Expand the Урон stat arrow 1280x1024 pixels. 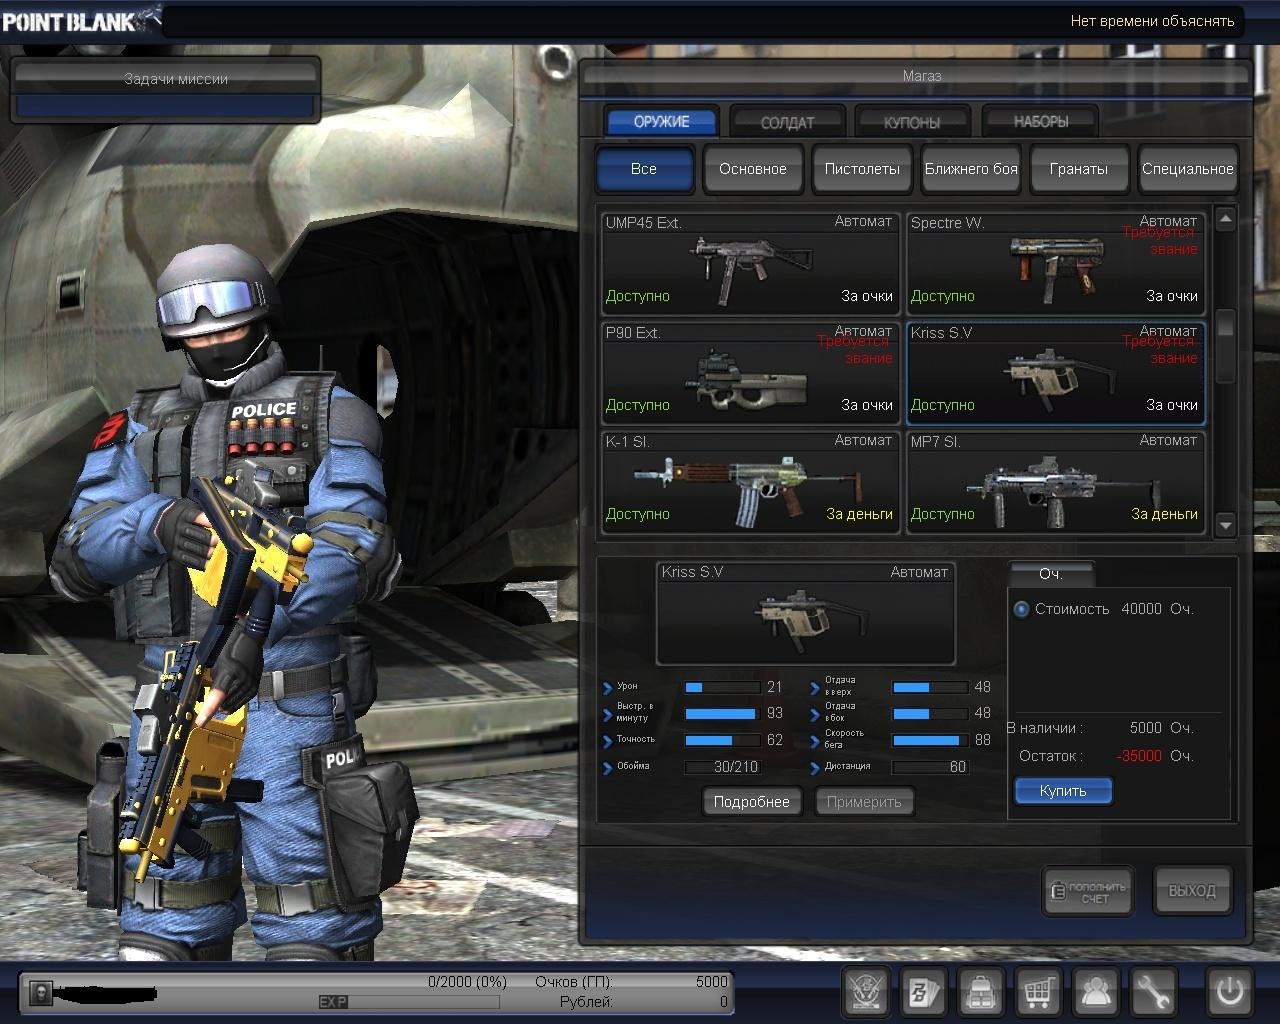[x=608, y=688]
